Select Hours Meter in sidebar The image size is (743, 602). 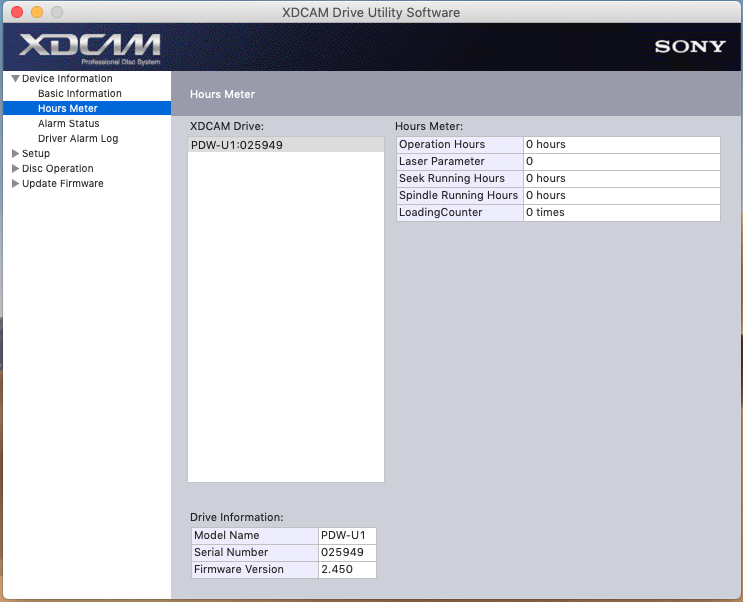[87, 108]
